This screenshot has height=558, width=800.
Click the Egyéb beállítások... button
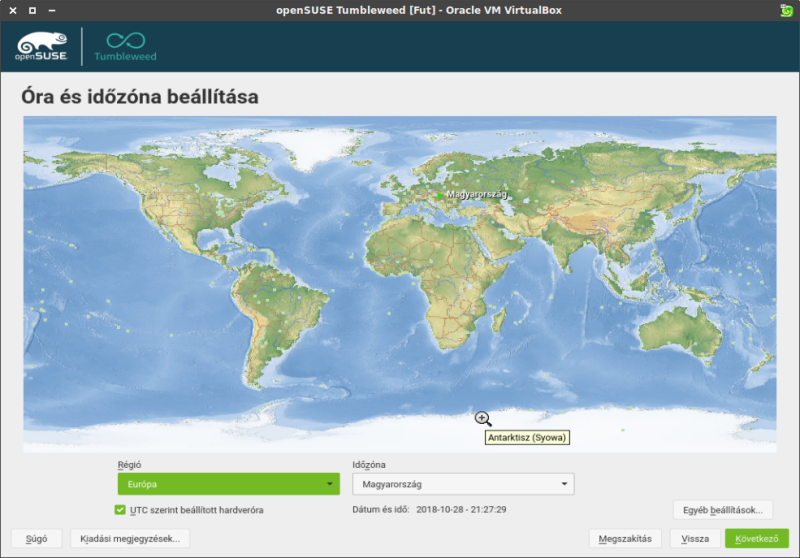(x=723, y=510)
